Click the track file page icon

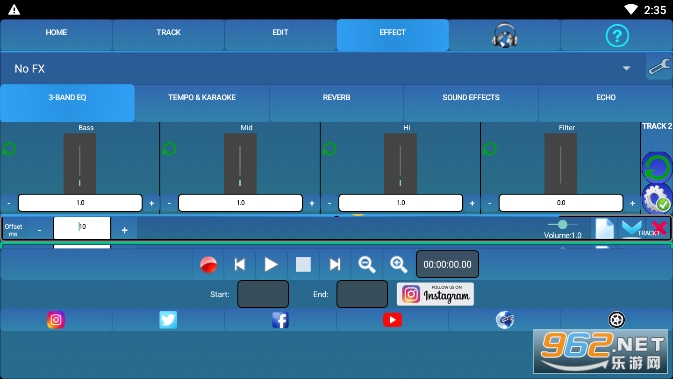coord(604,228)
